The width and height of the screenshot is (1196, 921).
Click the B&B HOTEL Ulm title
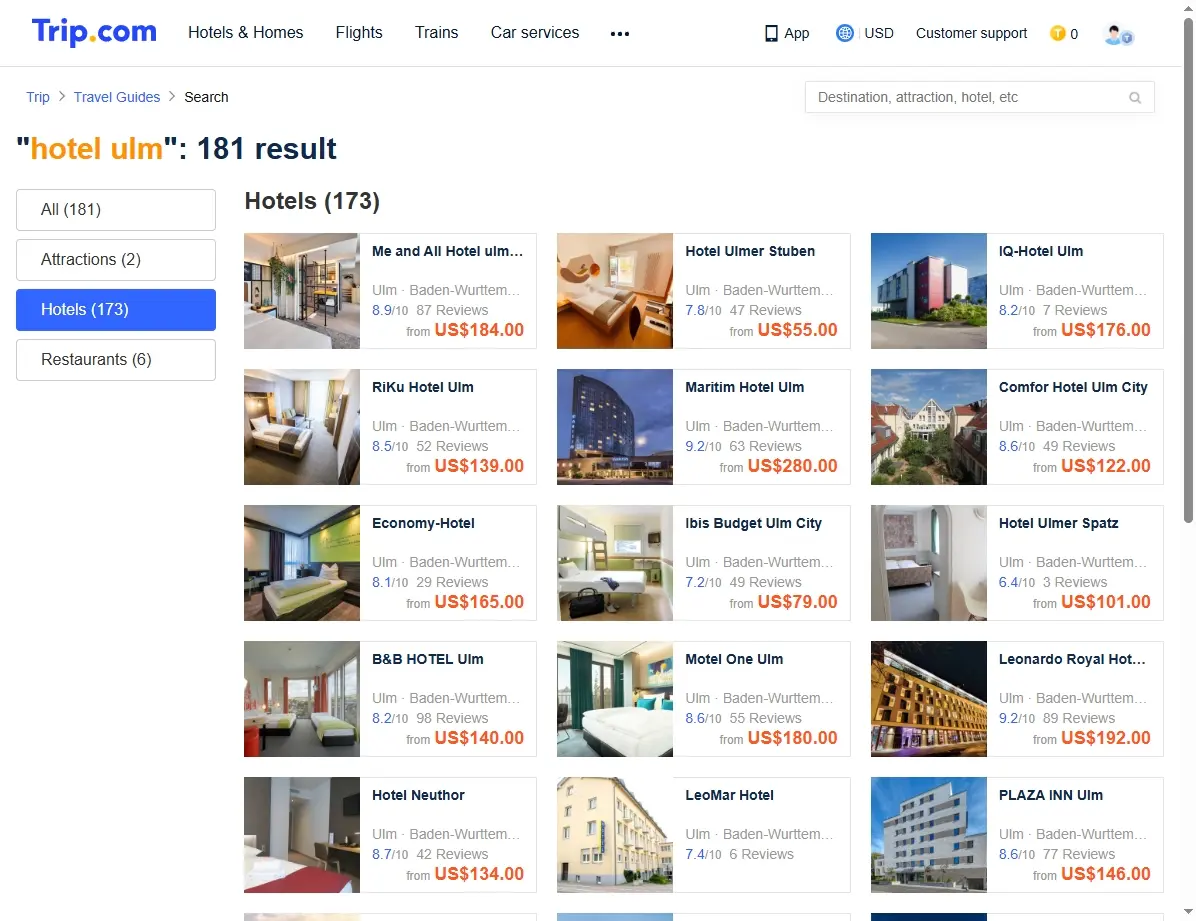click(427, 659)
